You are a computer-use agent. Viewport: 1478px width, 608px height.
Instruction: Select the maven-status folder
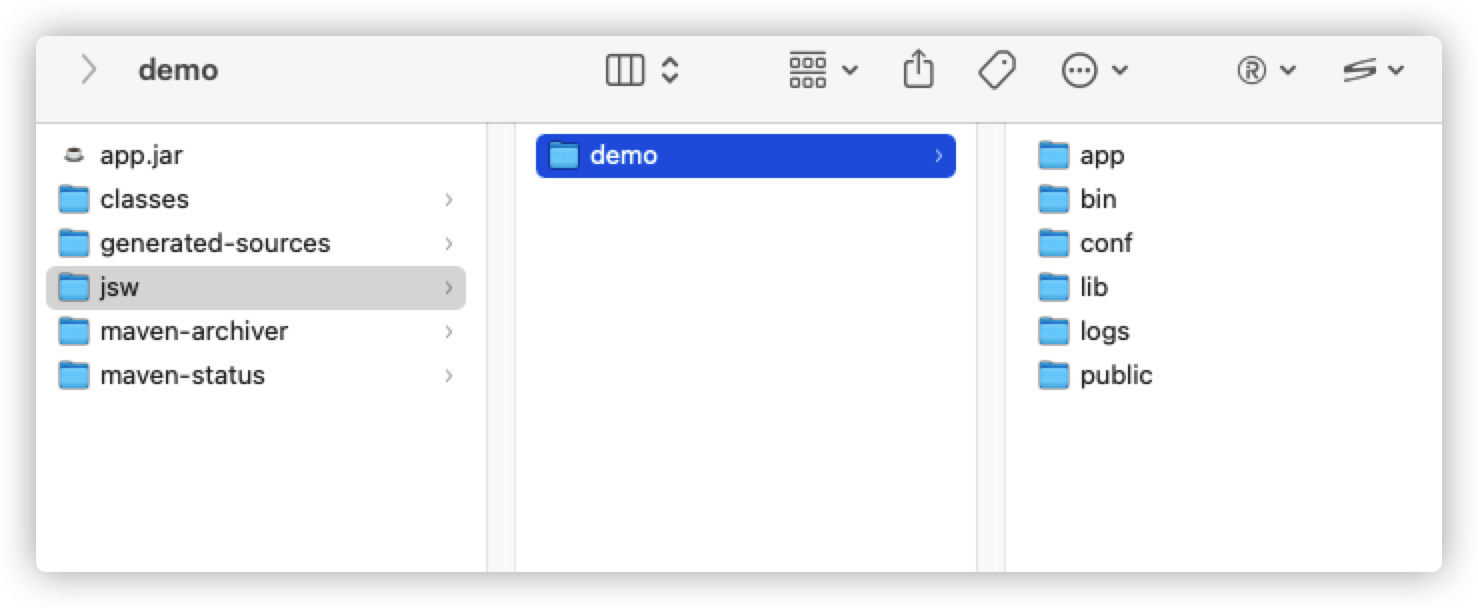point(182,376)
